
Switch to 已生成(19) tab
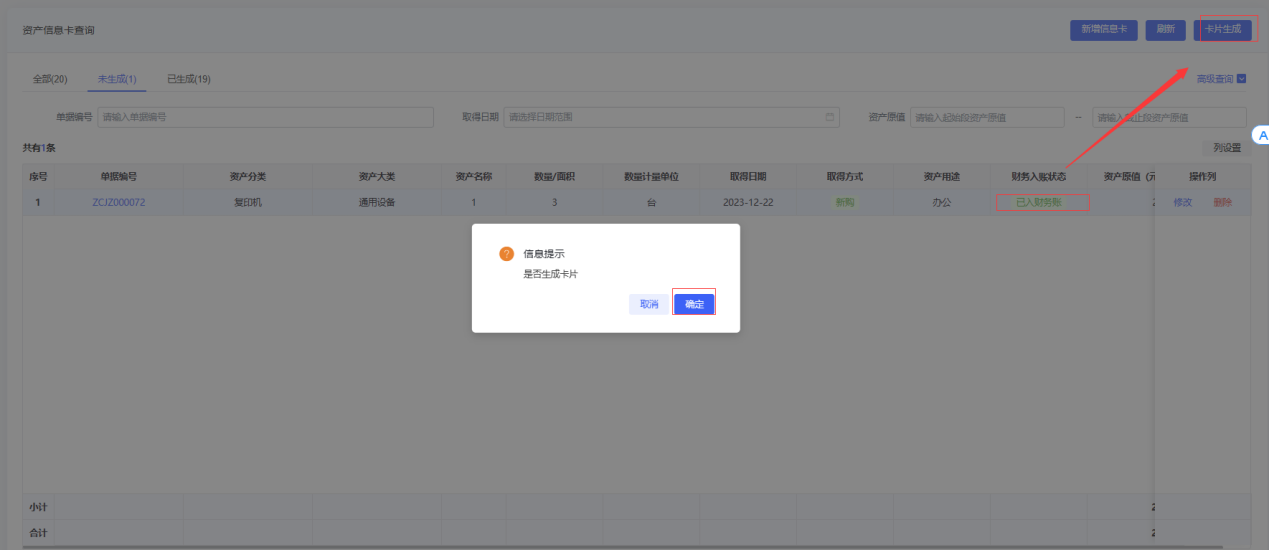(188, 79)
